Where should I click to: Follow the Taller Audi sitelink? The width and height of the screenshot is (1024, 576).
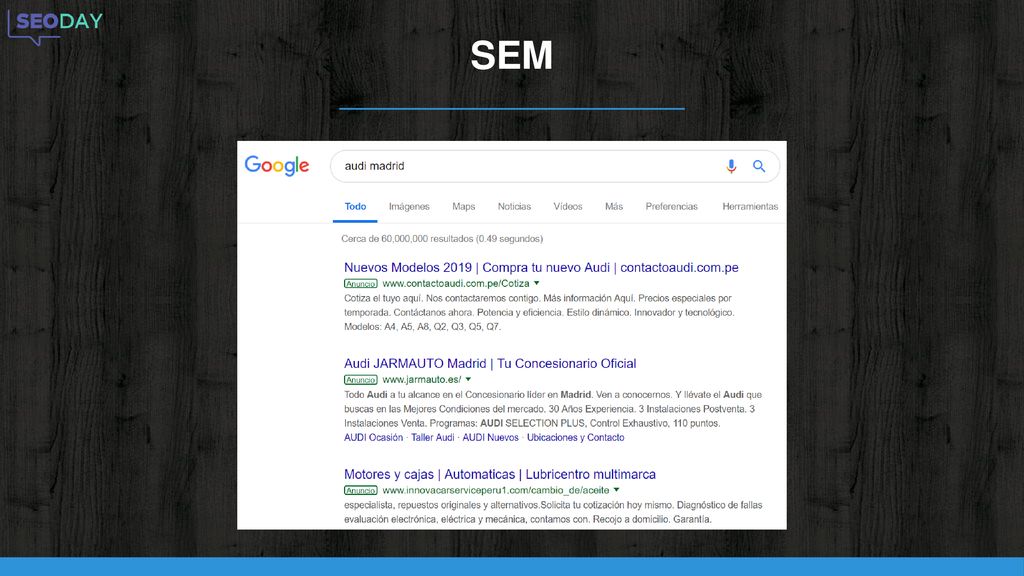point(432,438)
